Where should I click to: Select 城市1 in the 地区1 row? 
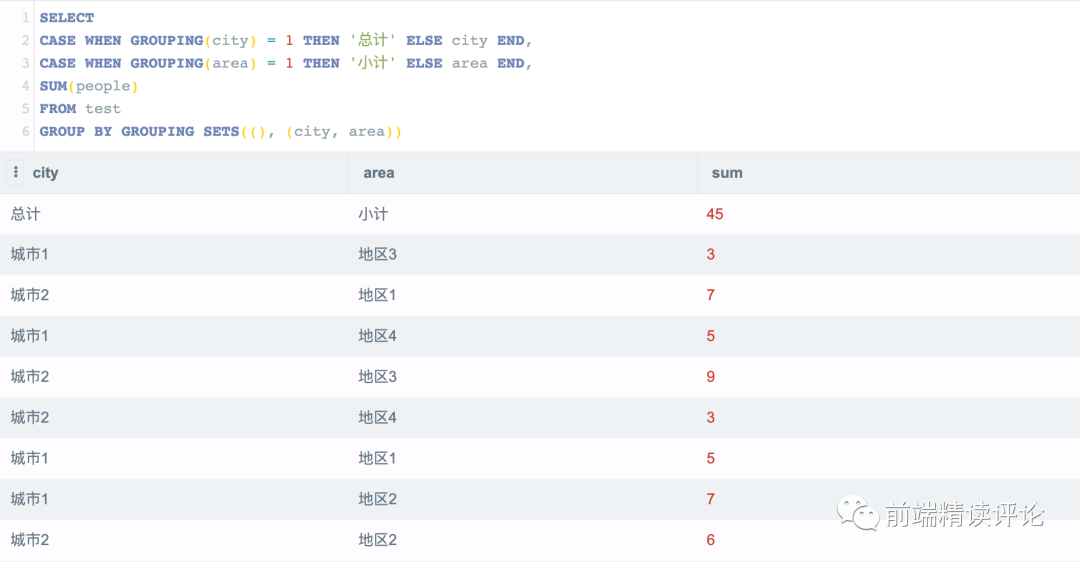pyautogui.click(x=30, y=458)
